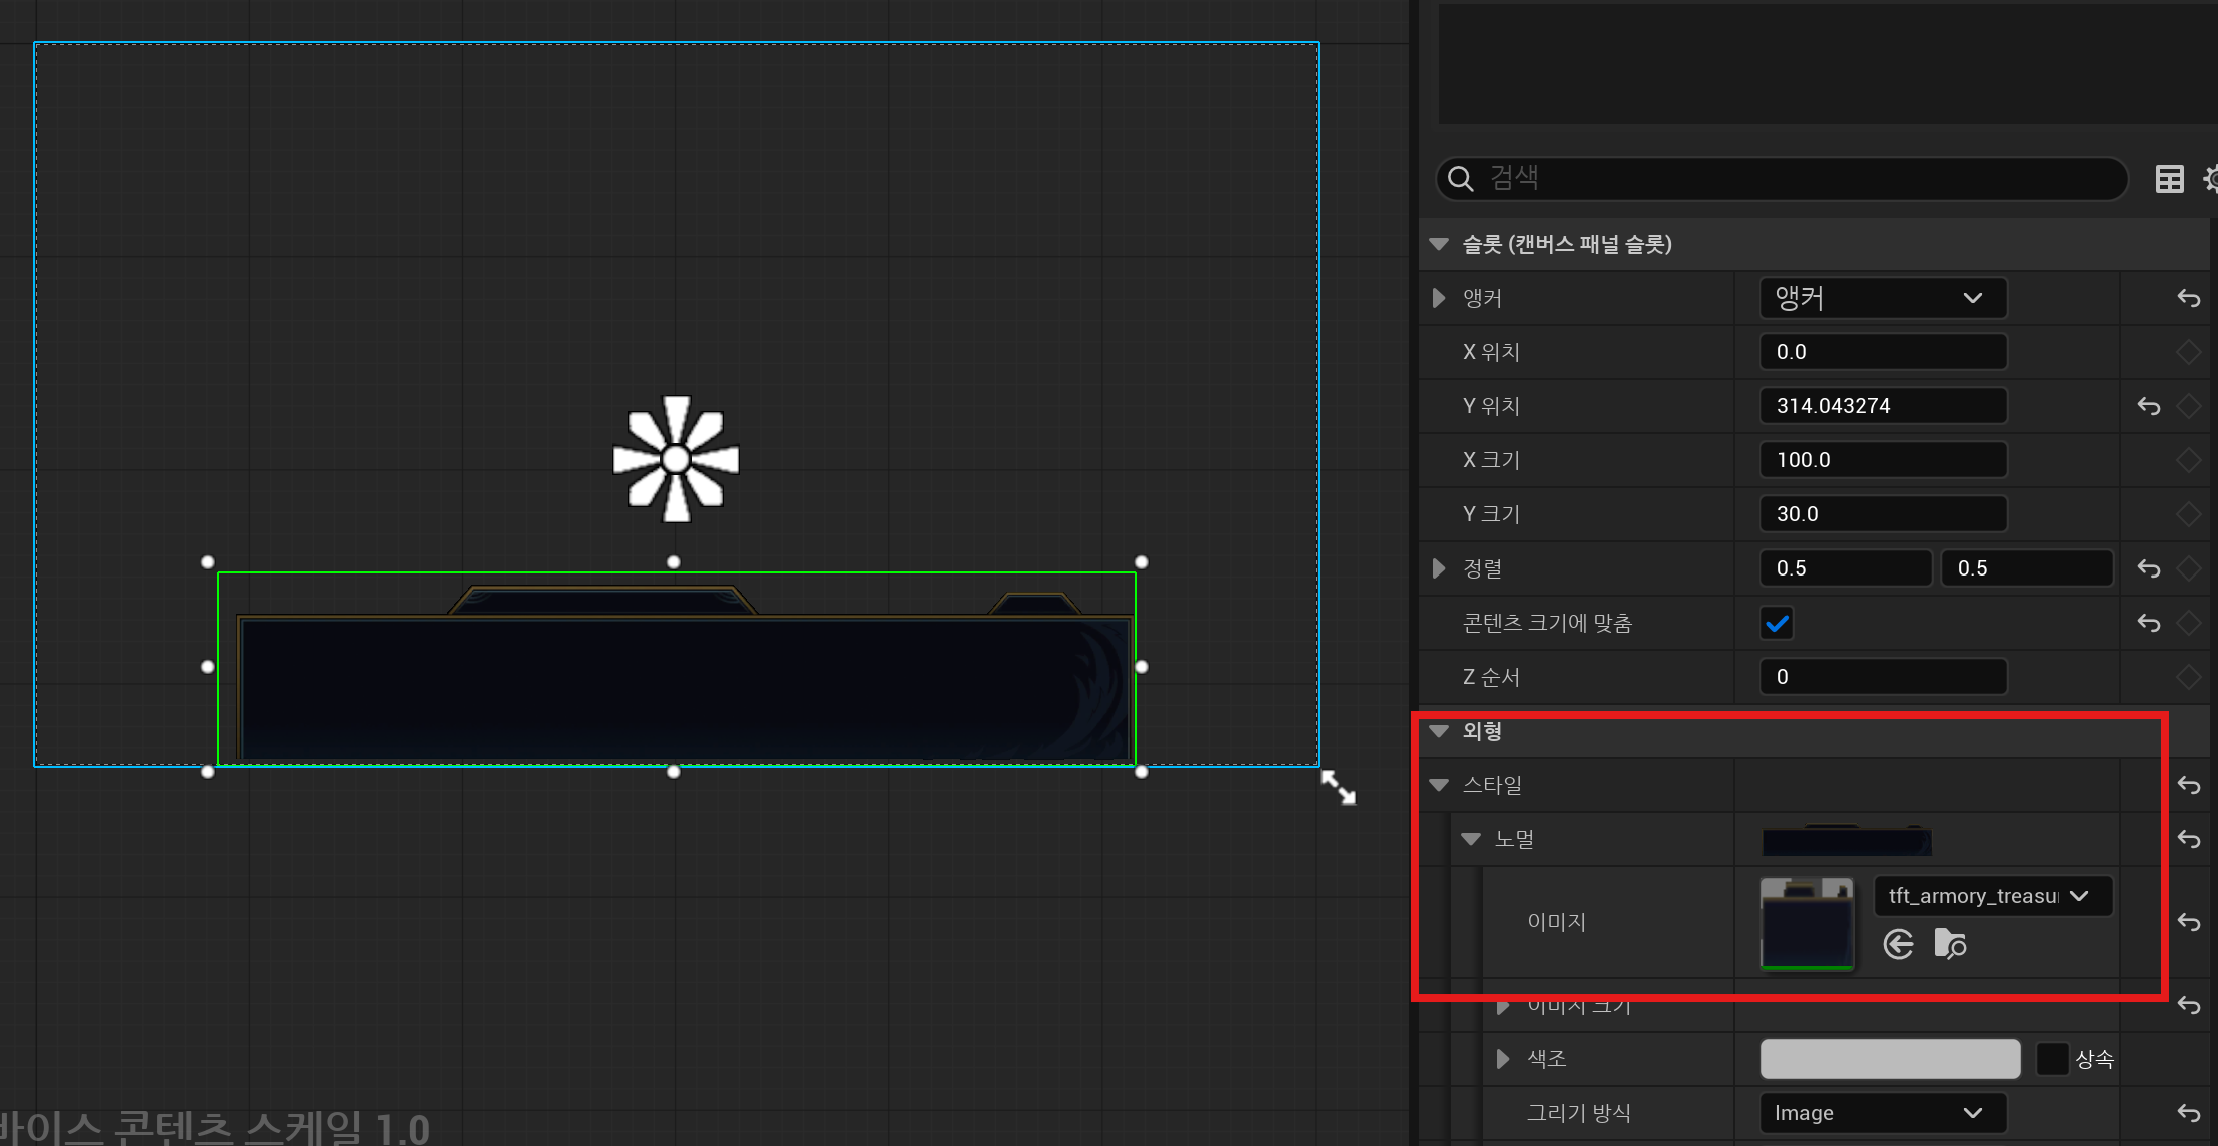Add keyframe diamond for Y 위치
Screen dimensions: 2218x1146
point(2188,406)
